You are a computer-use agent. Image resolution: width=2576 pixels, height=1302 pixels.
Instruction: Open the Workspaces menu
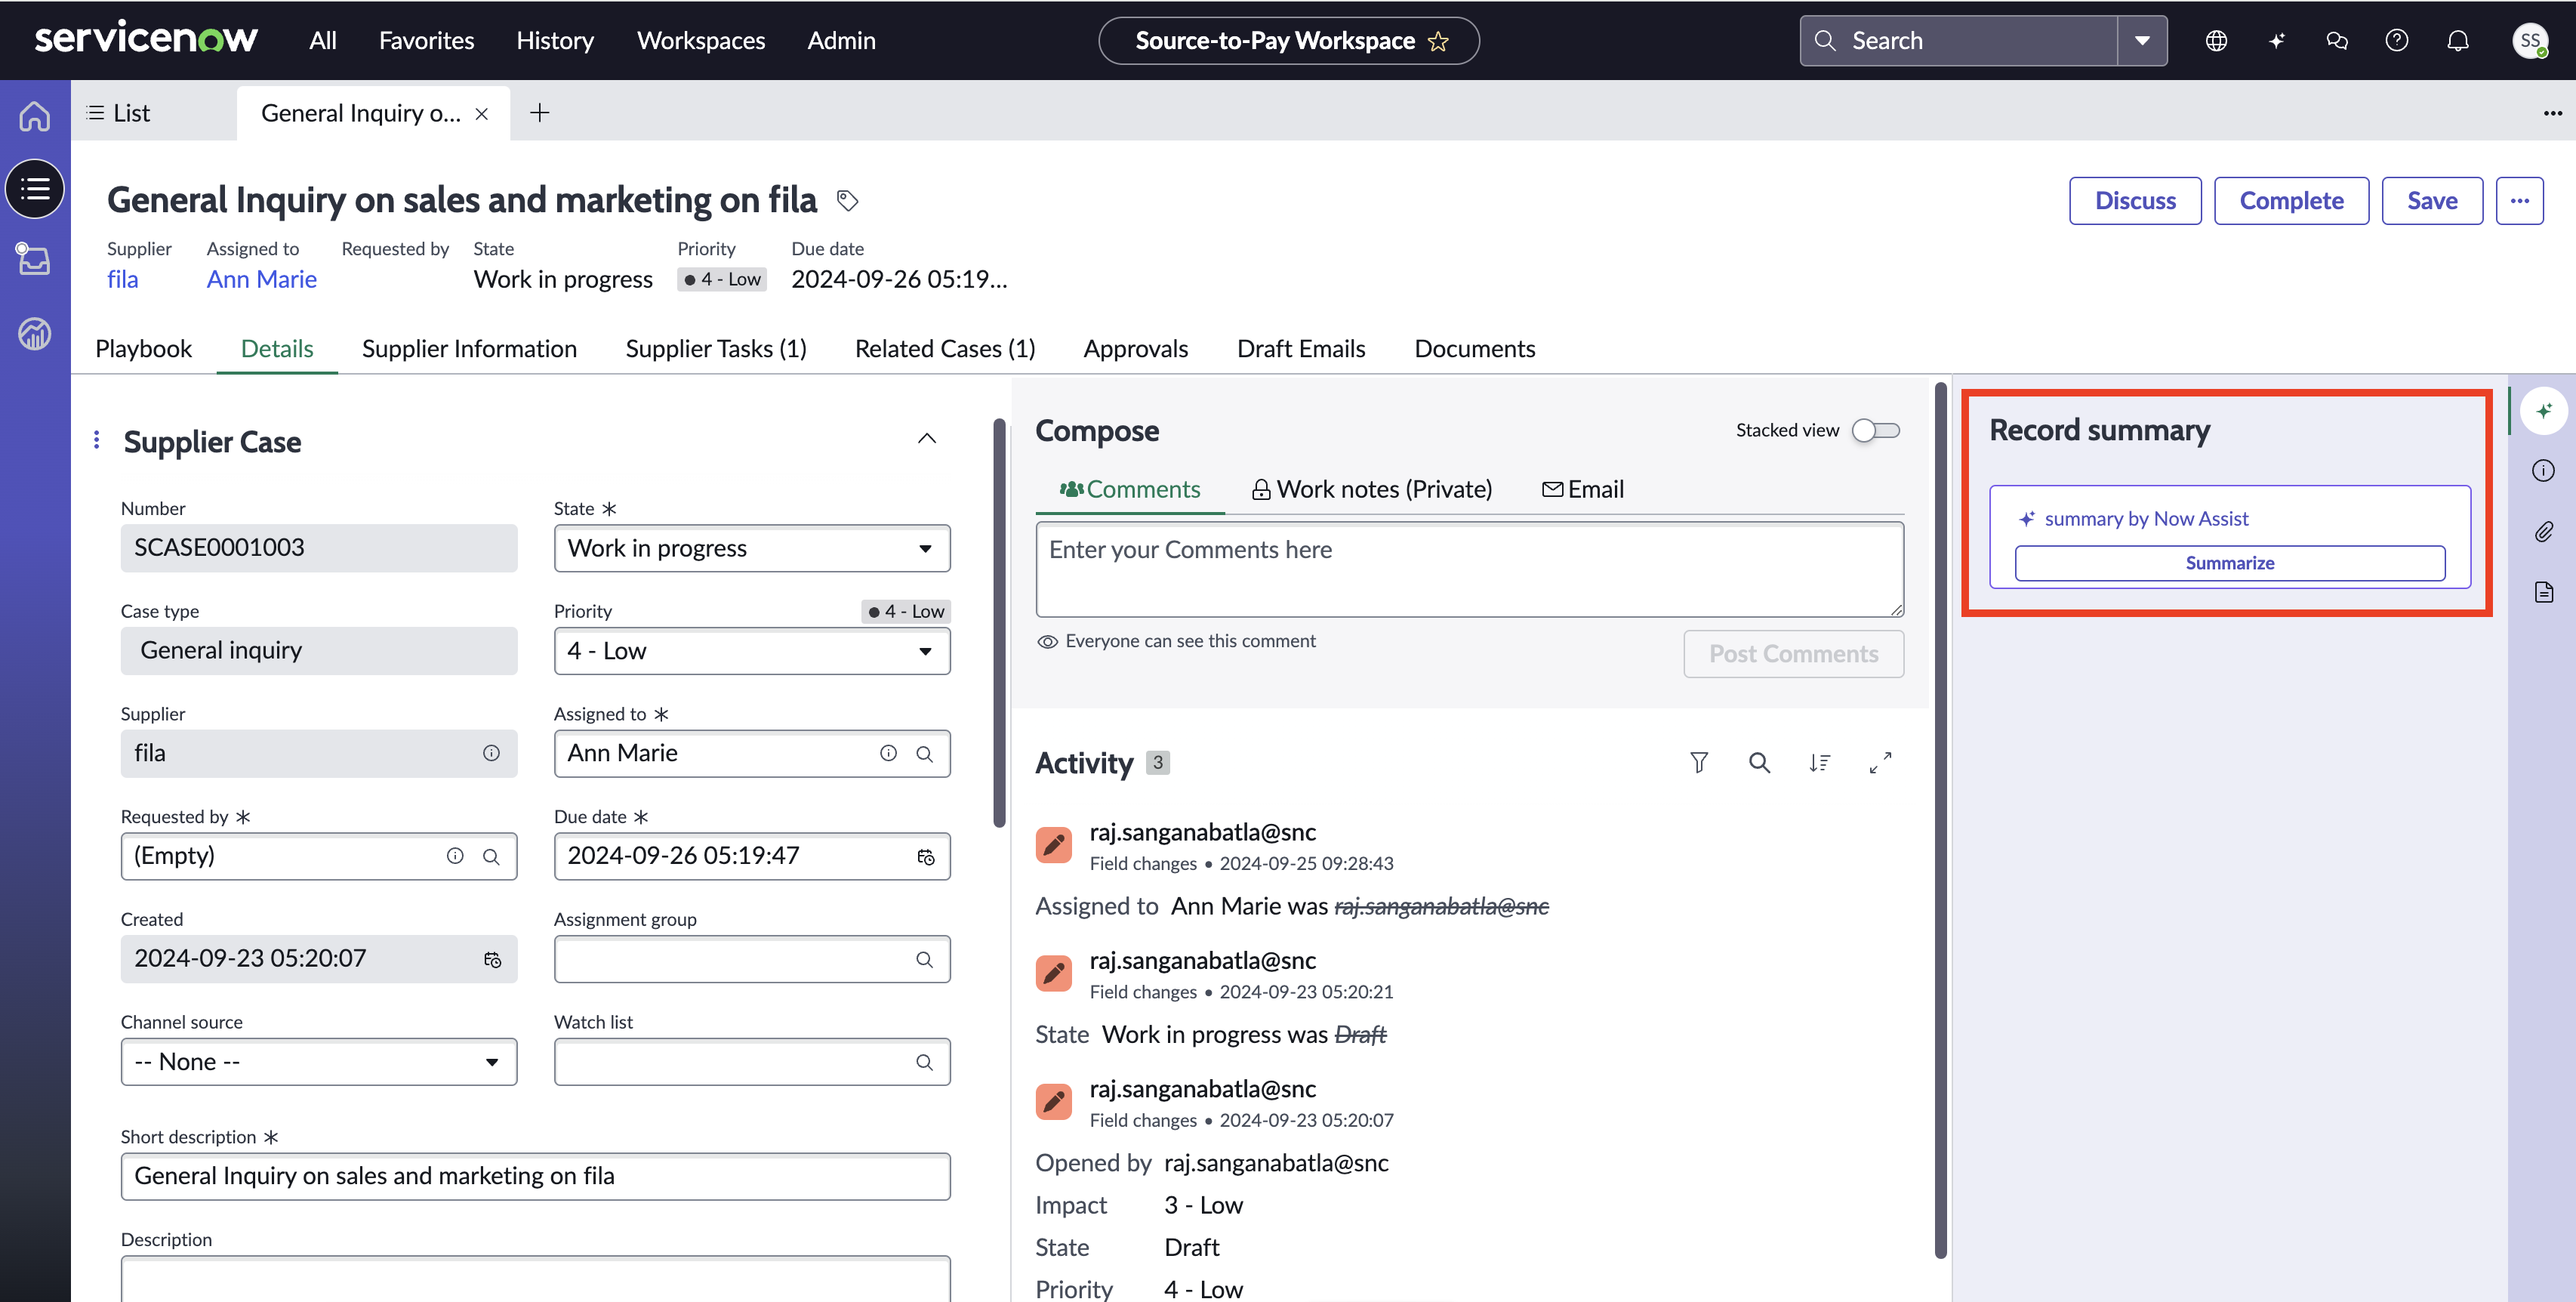tap(701, 41)
